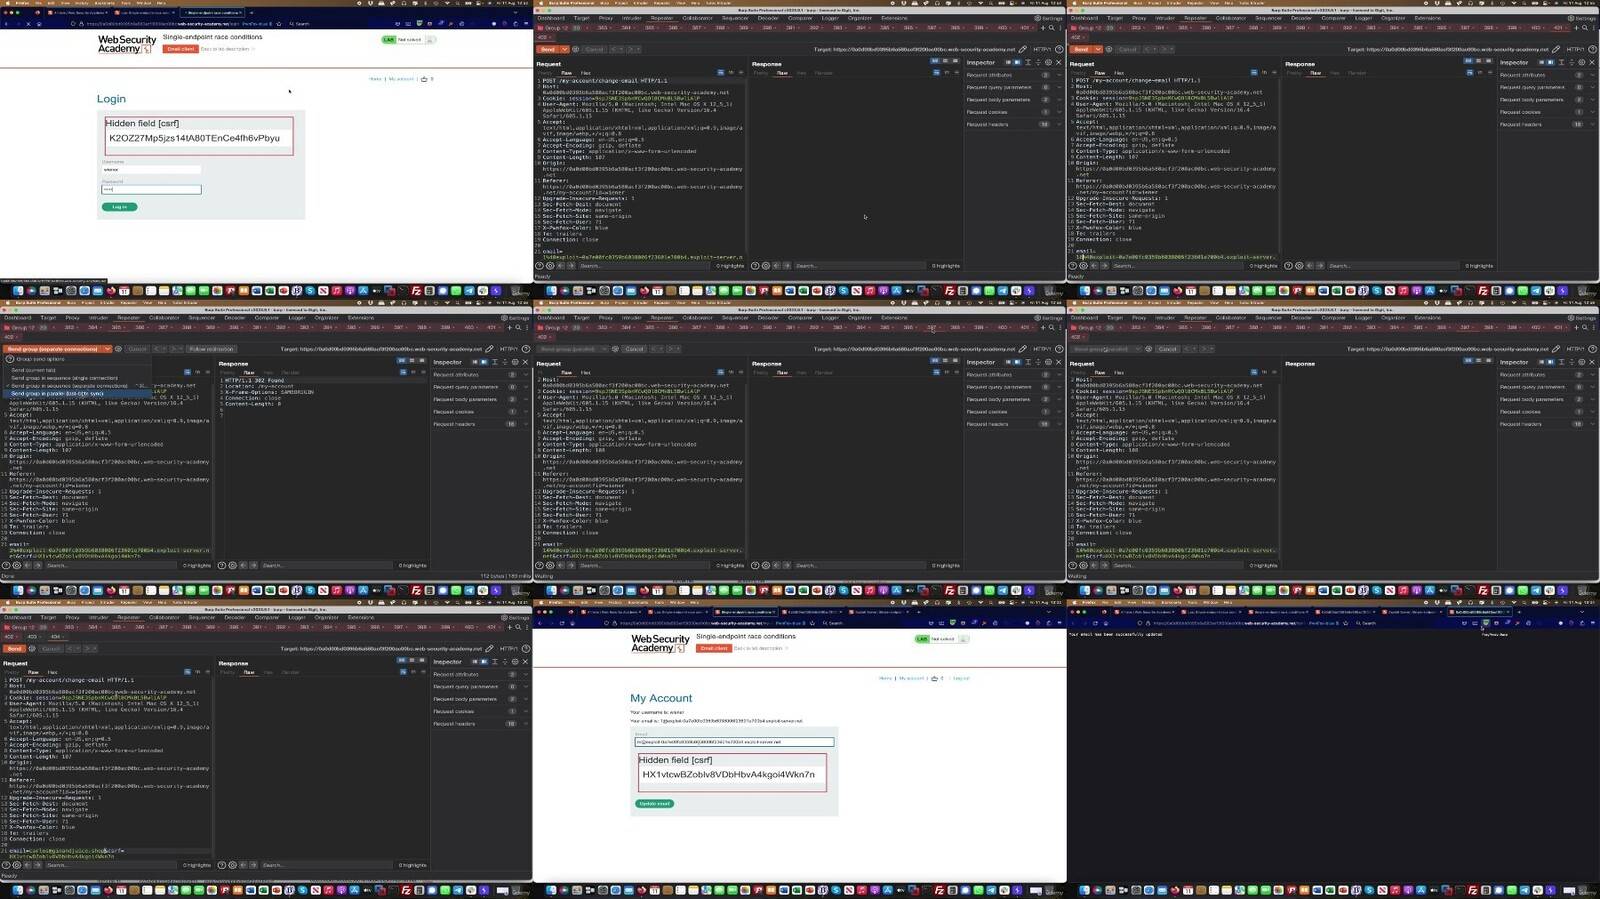The image size is (1600, 899).
Task: Click the Follow redirection button
Action: point(211,349)
